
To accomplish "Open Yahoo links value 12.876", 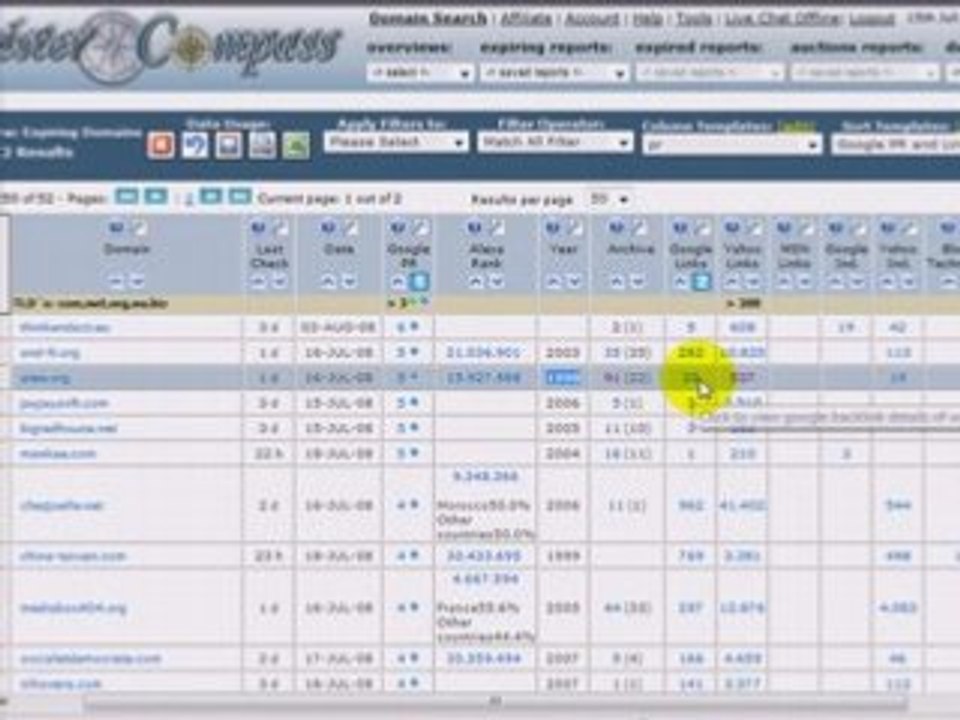I will pyautogui.click(x=742, y=607).
